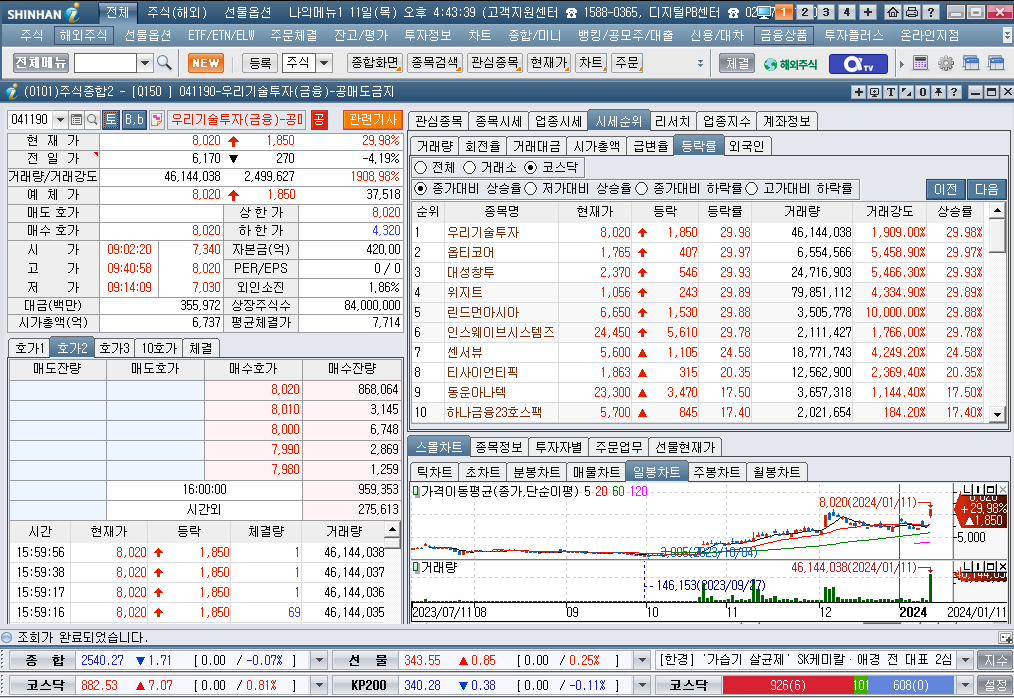Open the KP200 ticker dropdown
This screenshot has width=1014, height=698.
click(642, 685)
